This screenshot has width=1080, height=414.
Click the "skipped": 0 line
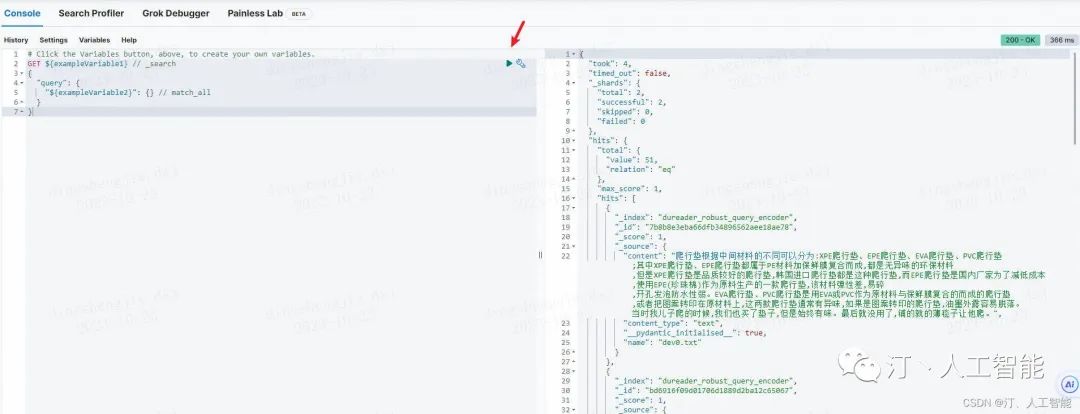(625, 112)
